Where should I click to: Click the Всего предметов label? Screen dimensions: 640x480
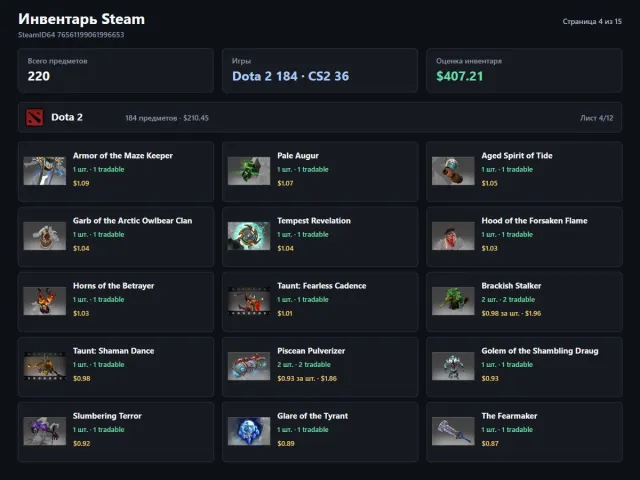[x=58, y=61]
